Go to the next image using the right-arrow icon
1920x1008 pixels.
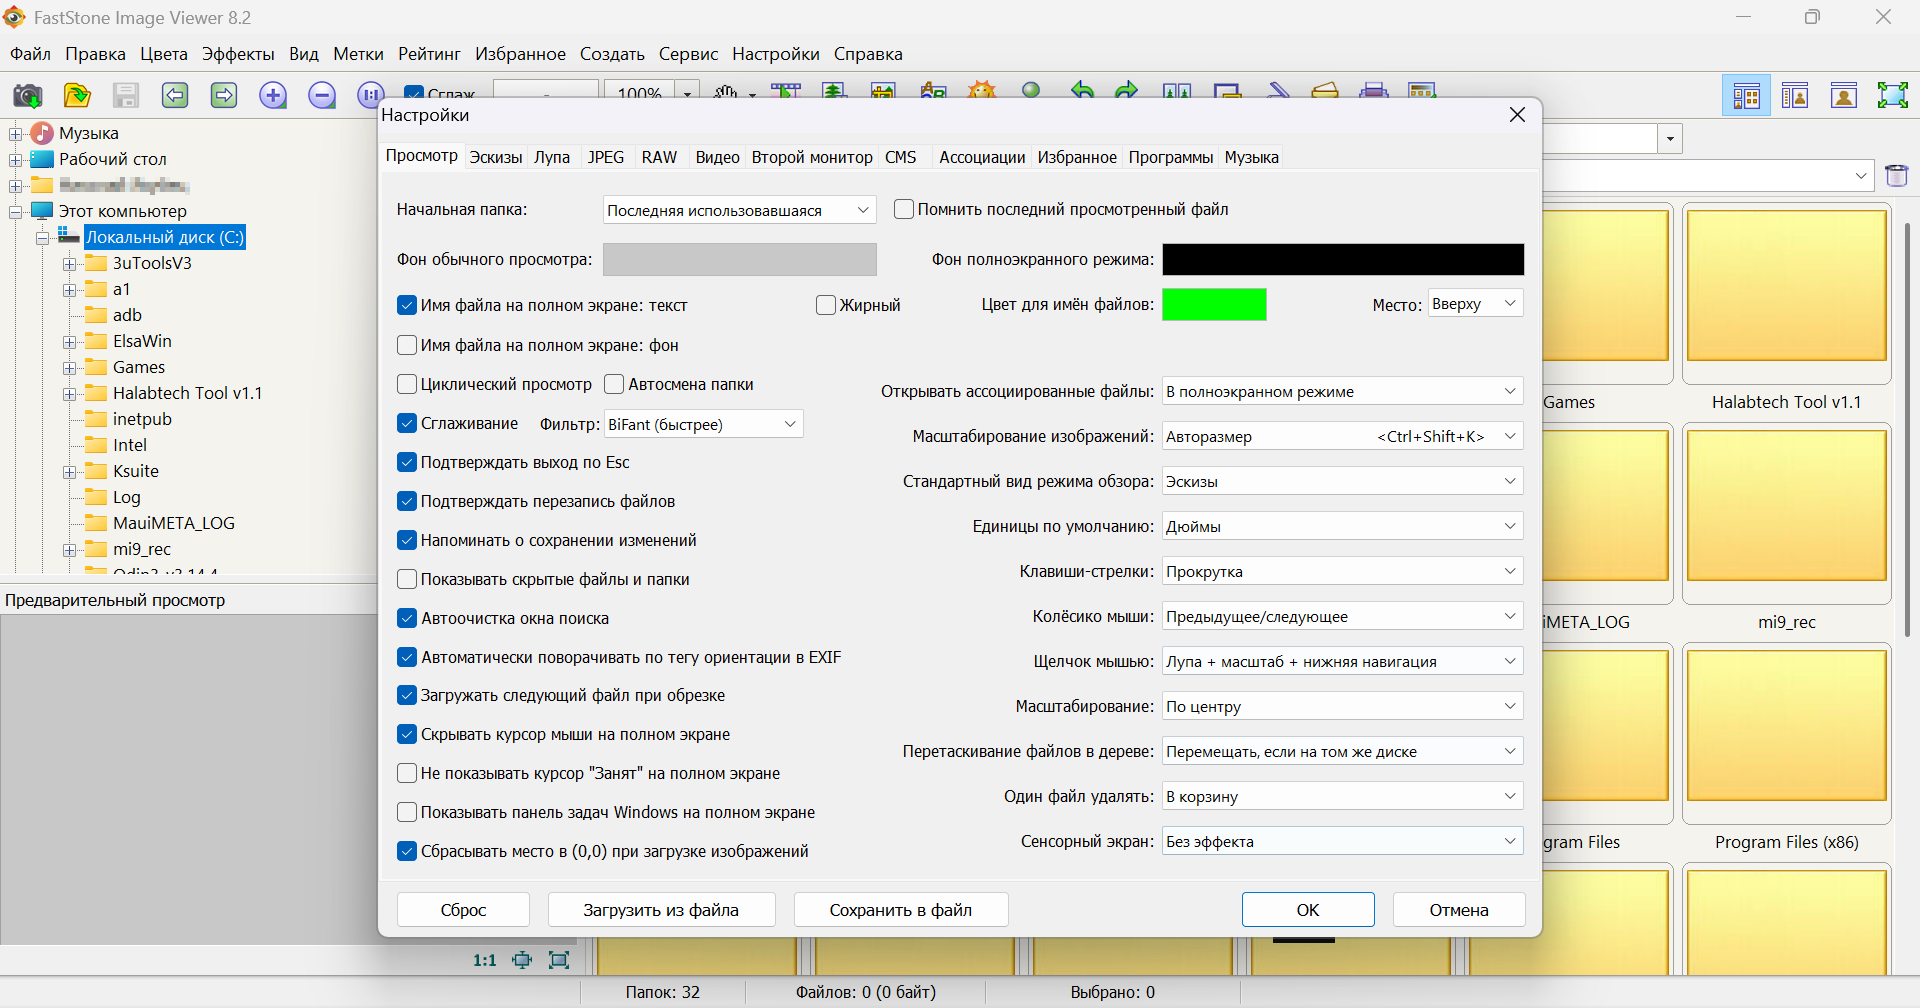(224, 95)
